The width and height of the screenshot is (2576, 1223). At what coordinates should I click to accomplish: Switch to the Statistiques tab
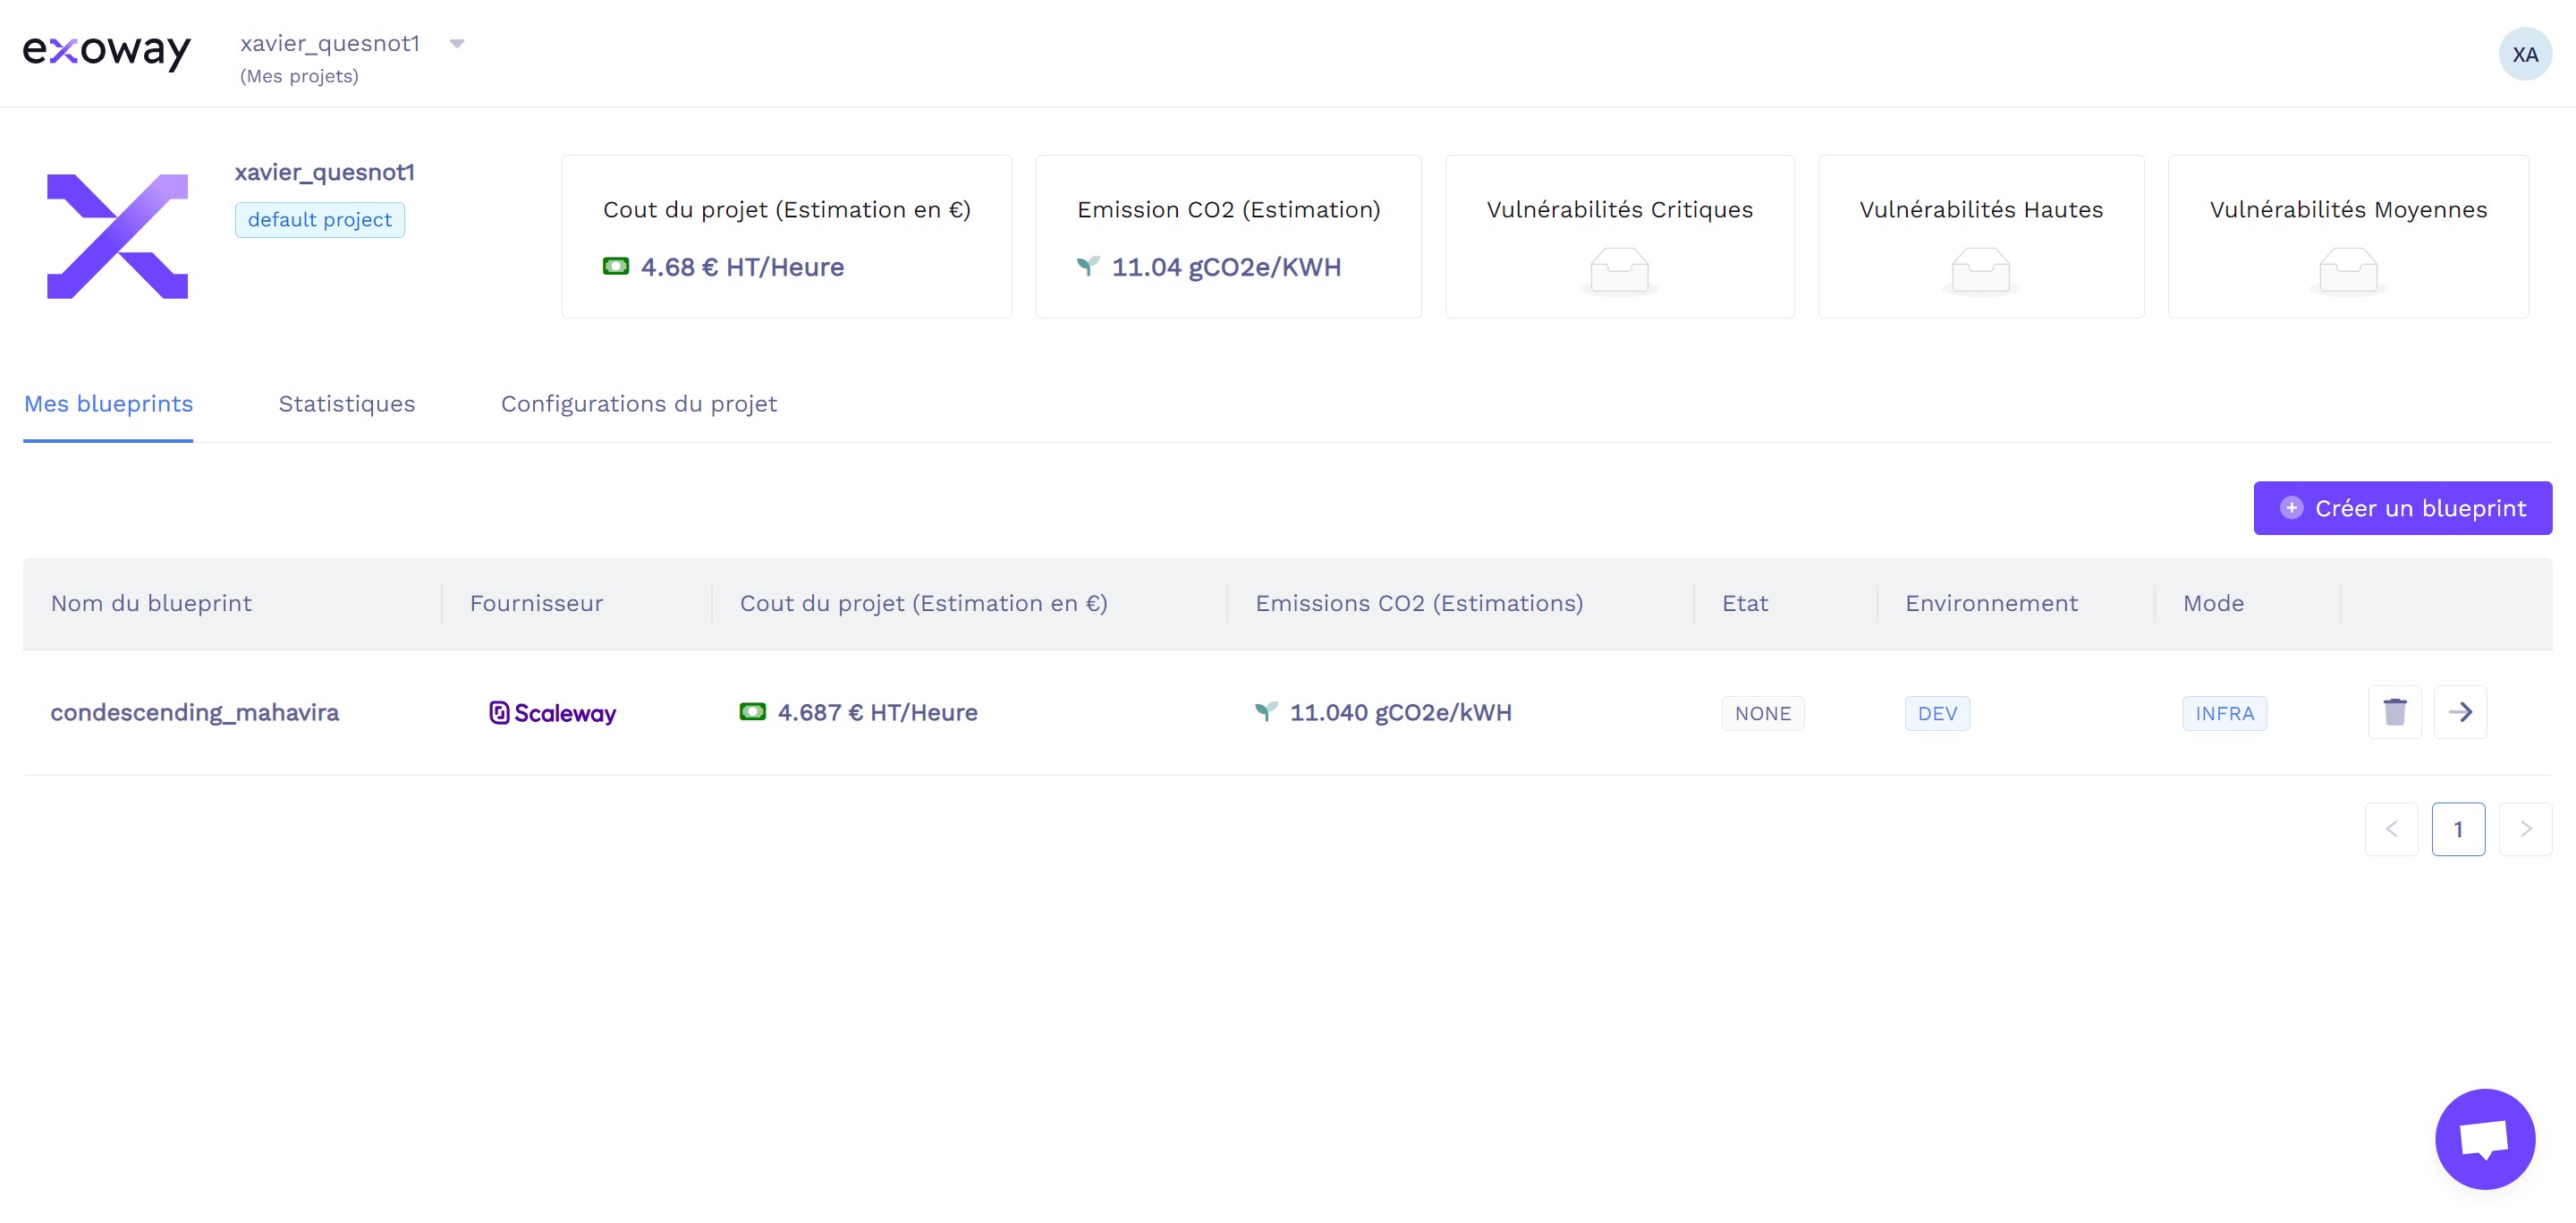pos(346,404)
